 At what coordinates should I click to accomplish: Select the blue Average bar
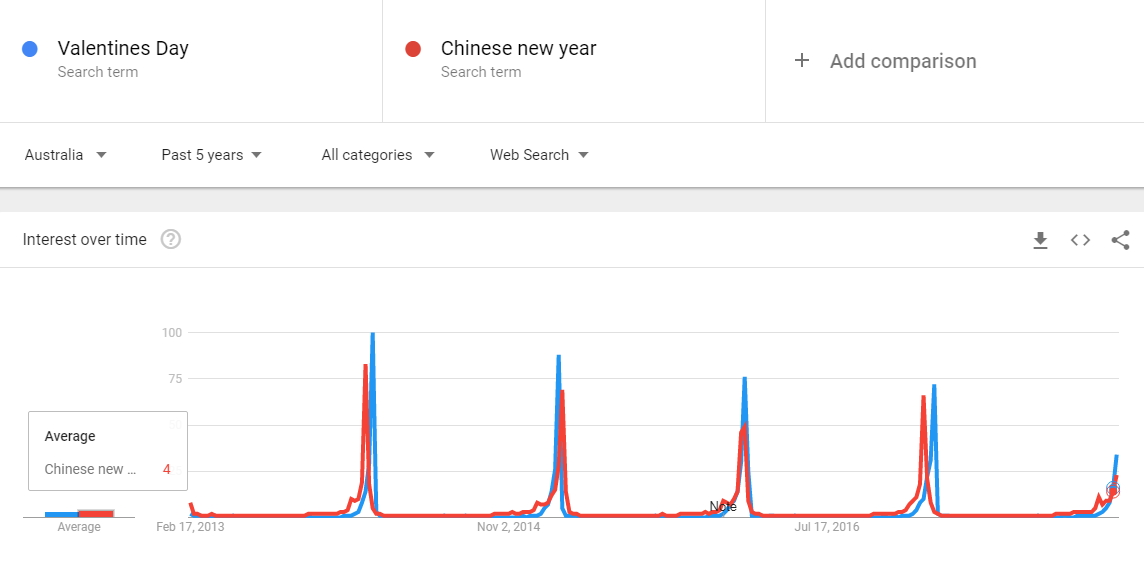61,514
